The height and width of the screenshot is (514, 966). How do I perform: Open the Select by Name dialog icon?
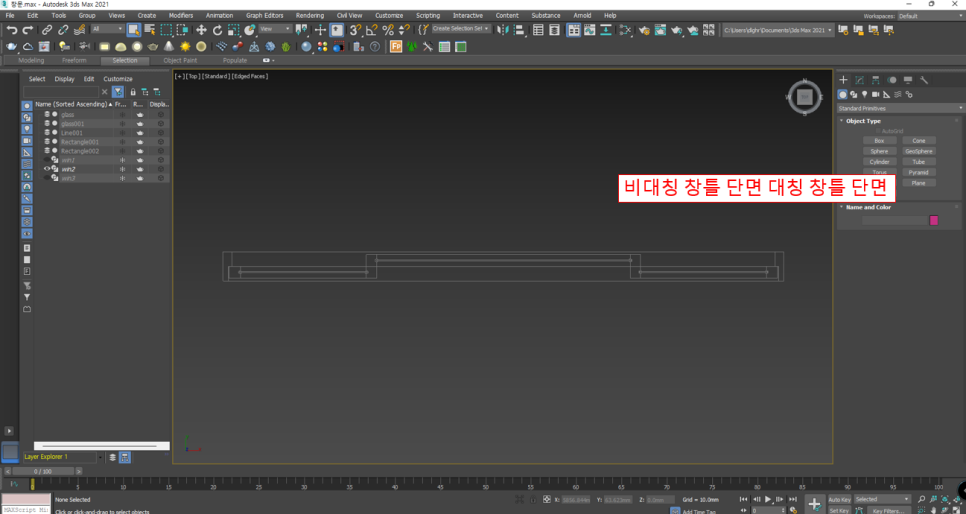pyautogui.click(x=150, y=30)
